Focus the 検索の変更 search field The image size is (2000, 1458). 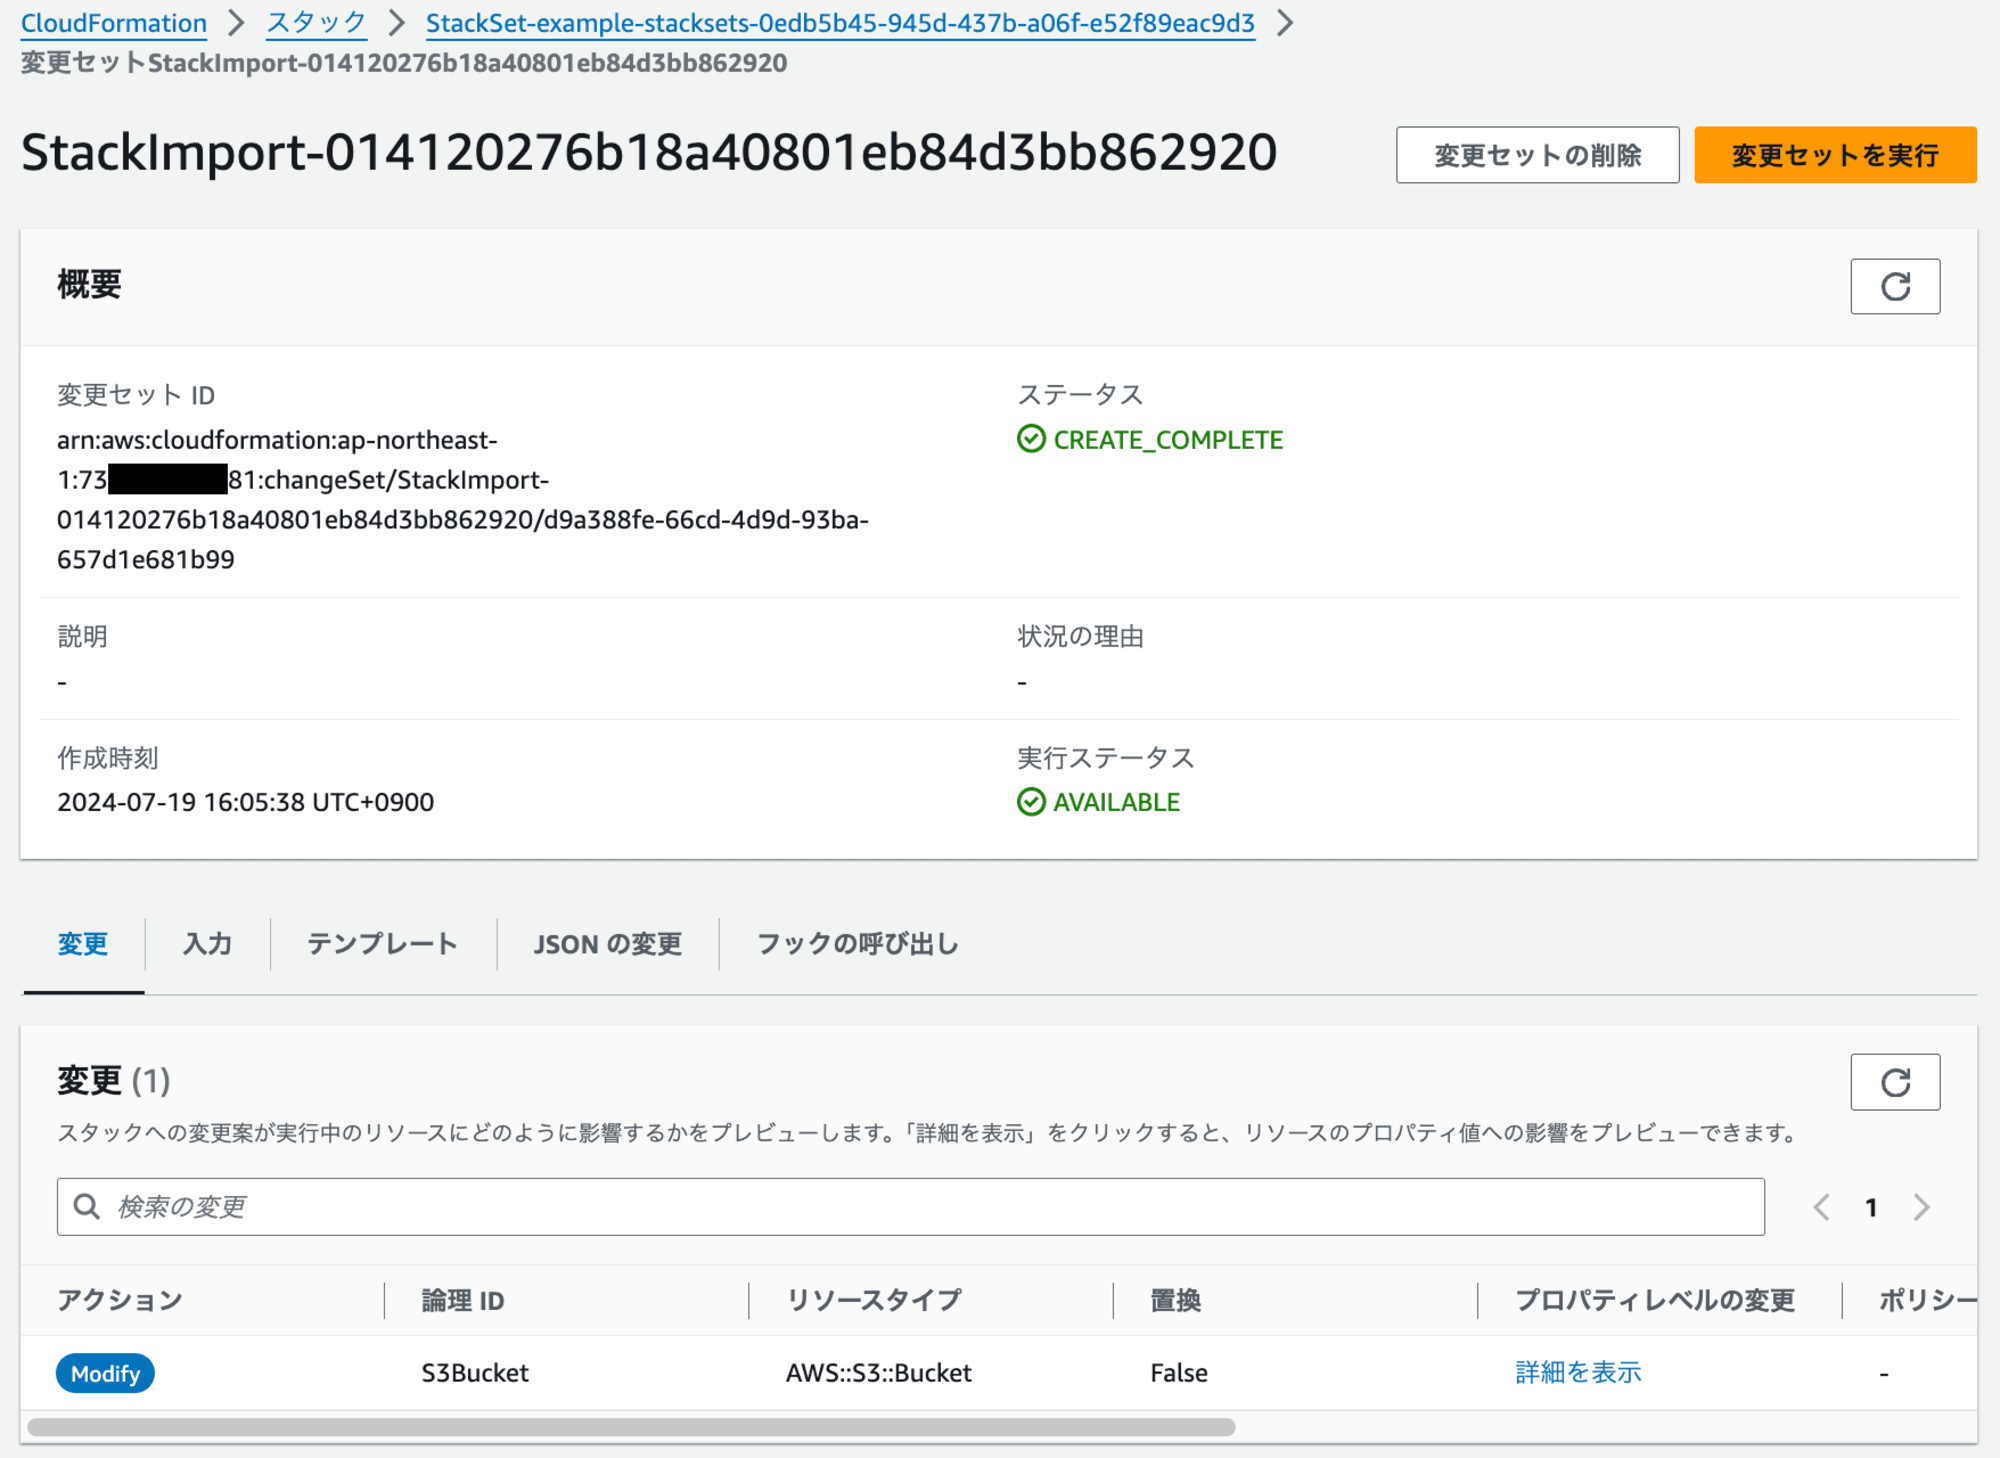pos(910,1207)
